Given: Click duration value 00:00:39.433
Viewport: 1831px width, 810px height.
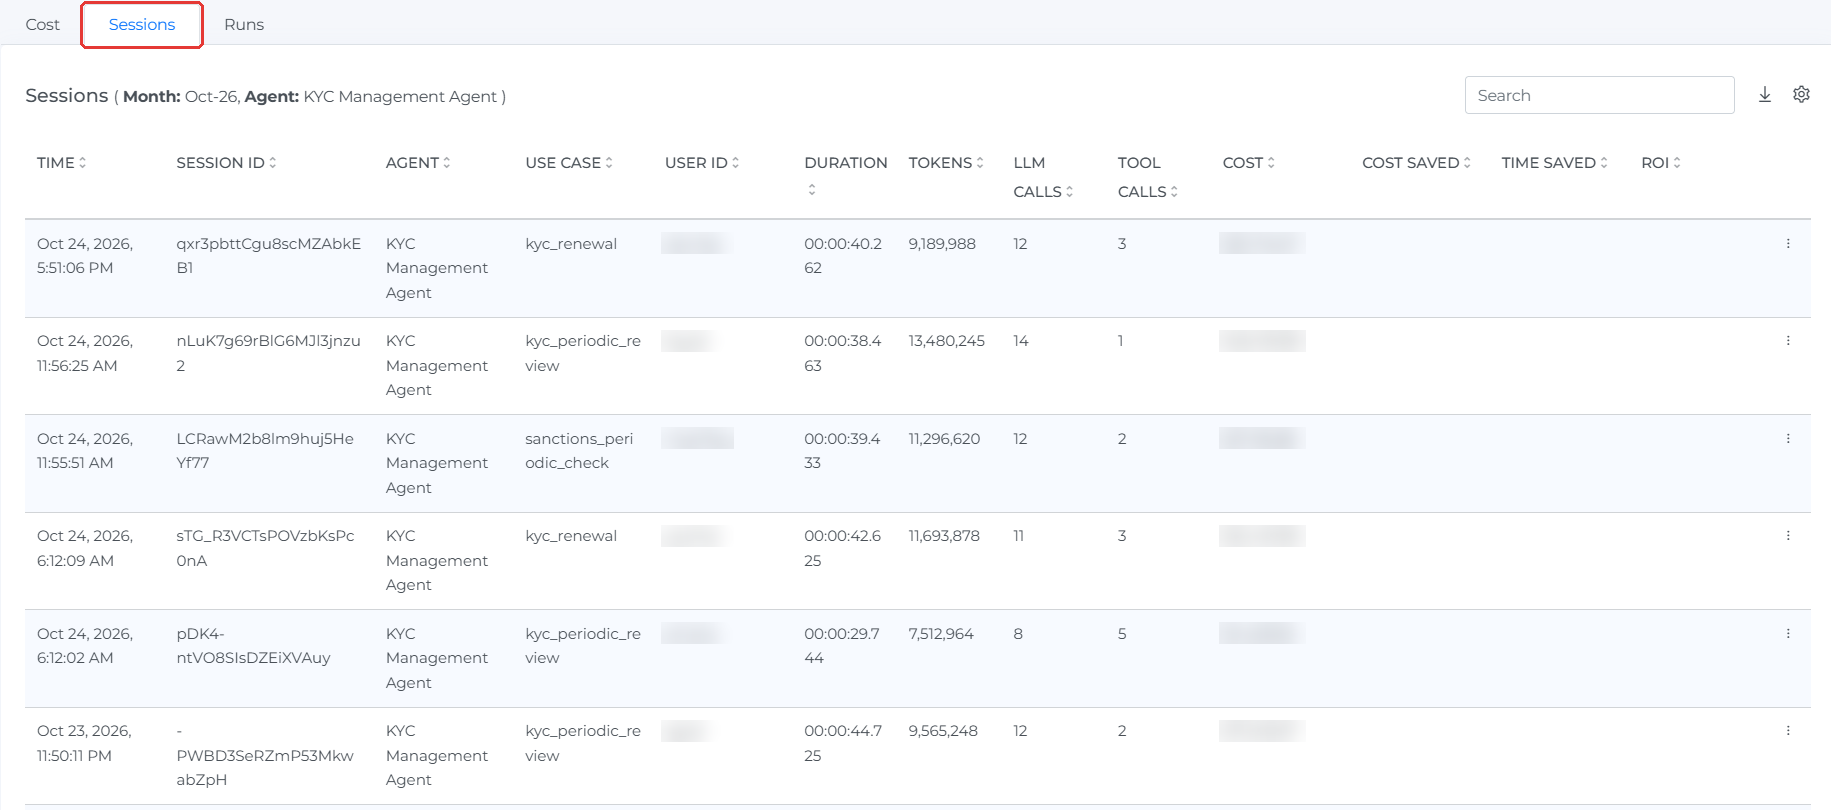Looking at the screenshot, I should pos(842,451).
